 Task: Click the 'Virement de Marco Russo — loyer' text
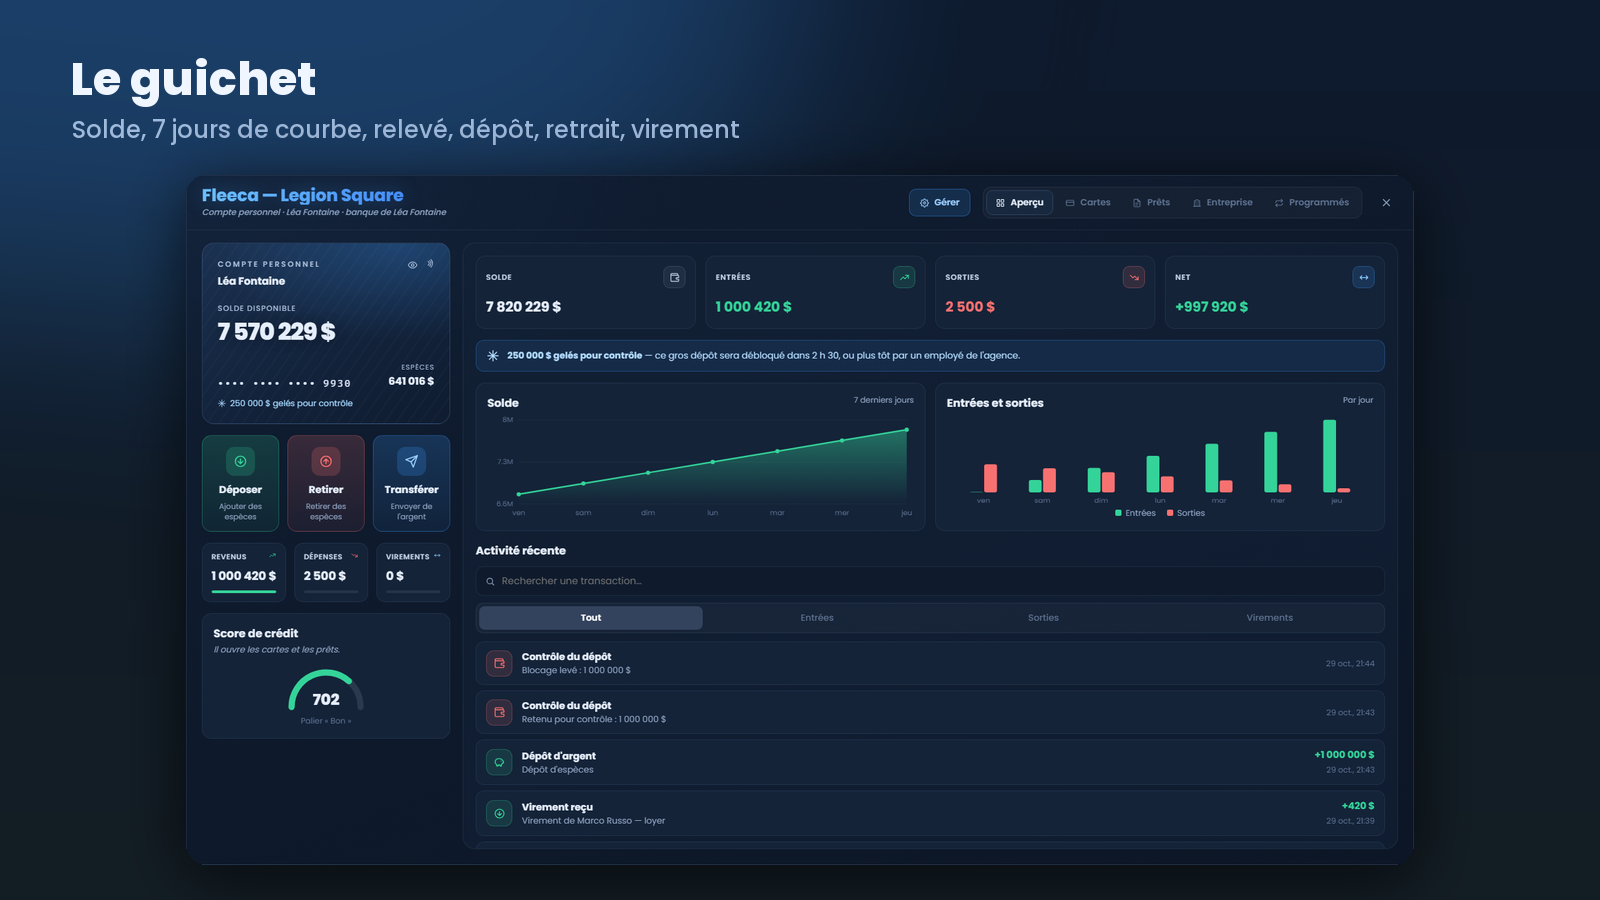[593, 821]
